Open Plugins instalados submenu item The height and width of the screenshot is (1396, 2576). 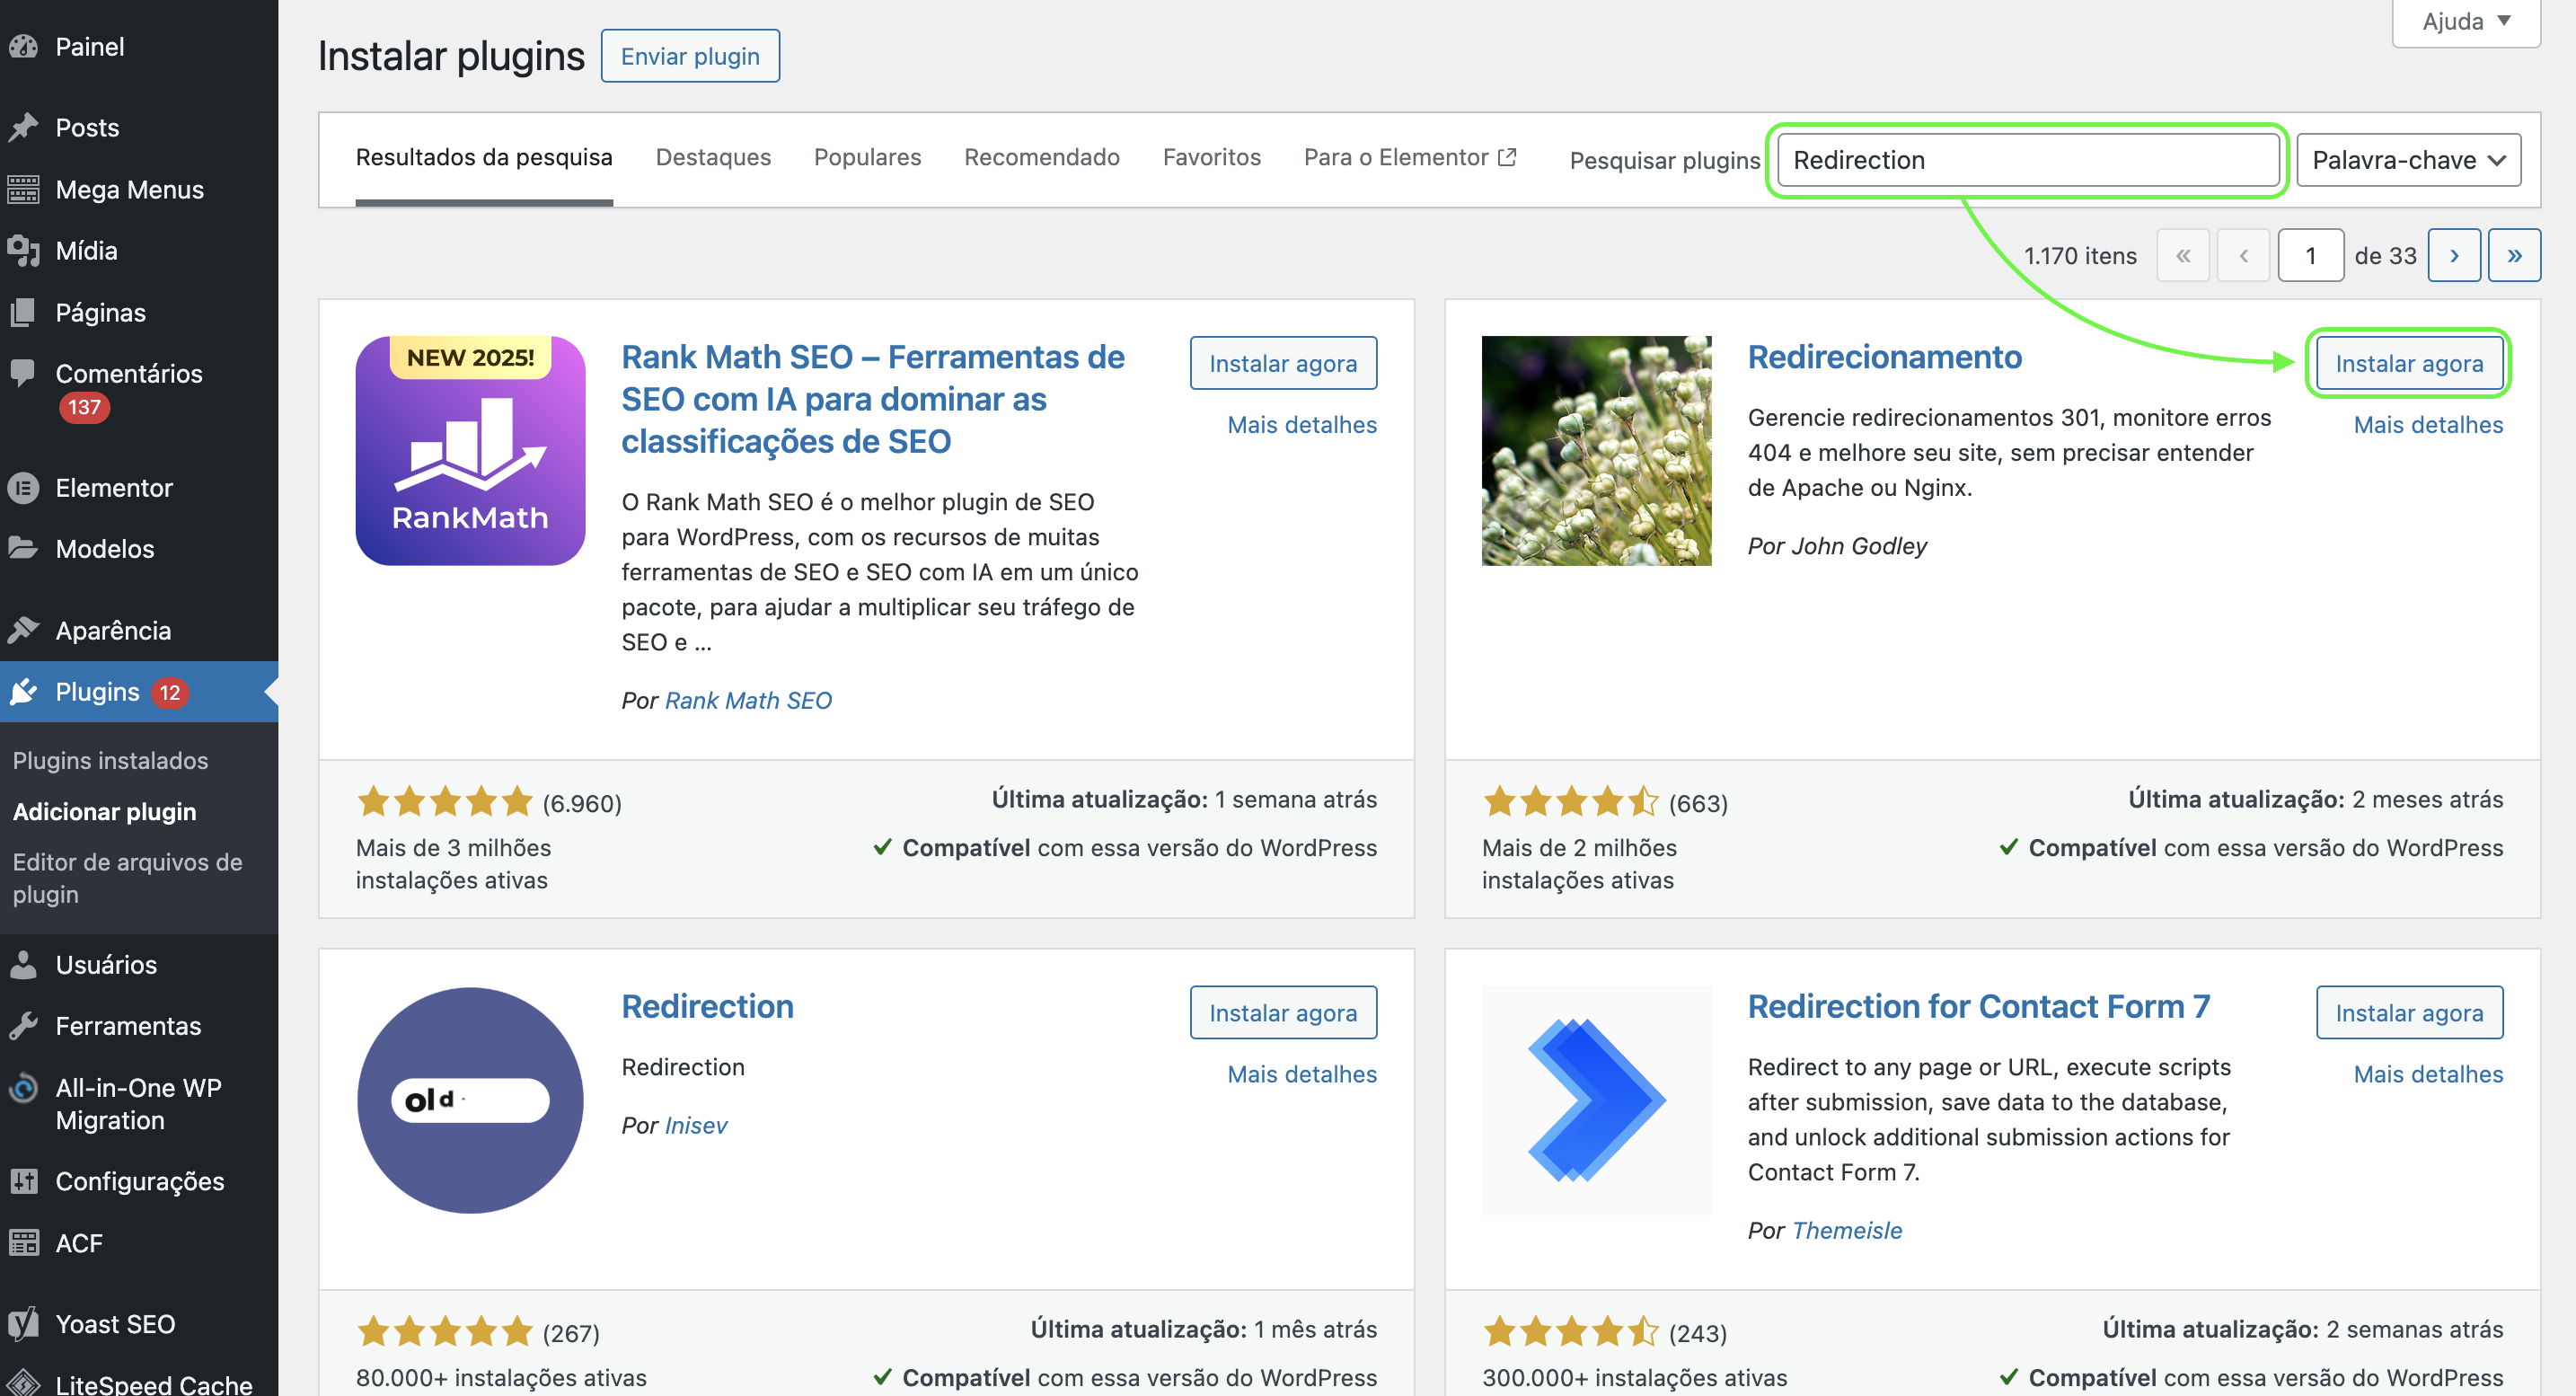click(x=110, y=760)
